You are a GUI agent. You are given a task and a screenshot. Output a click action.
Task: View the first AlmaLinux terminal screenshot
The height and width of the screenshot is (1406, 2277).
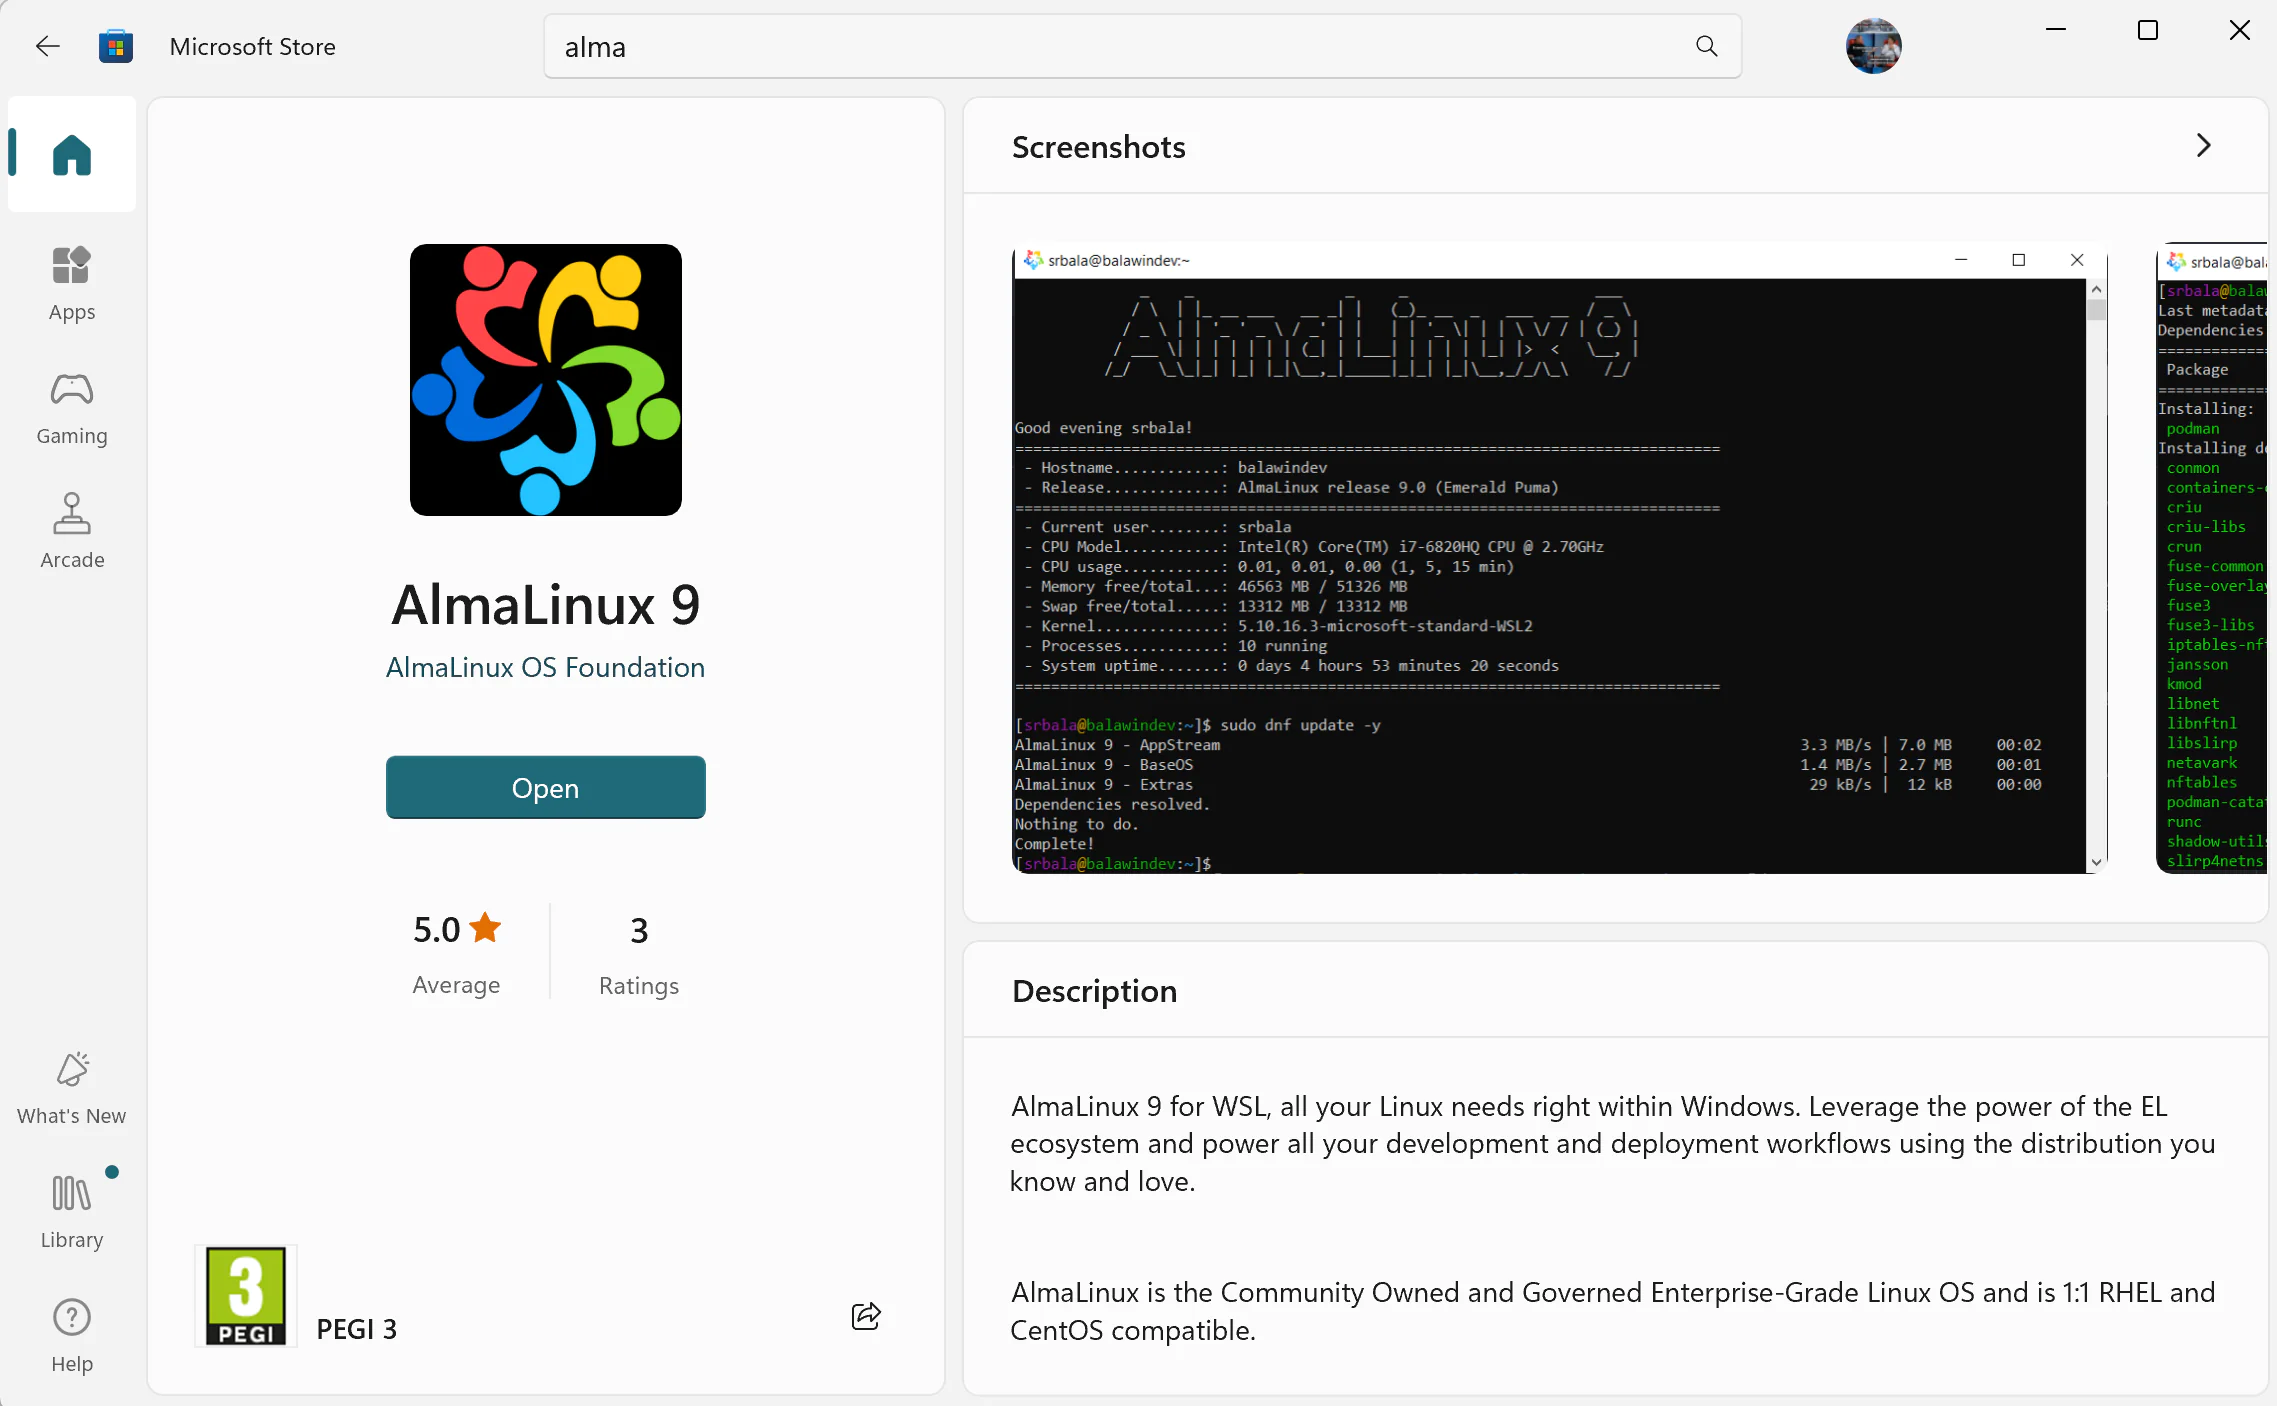1559,557
